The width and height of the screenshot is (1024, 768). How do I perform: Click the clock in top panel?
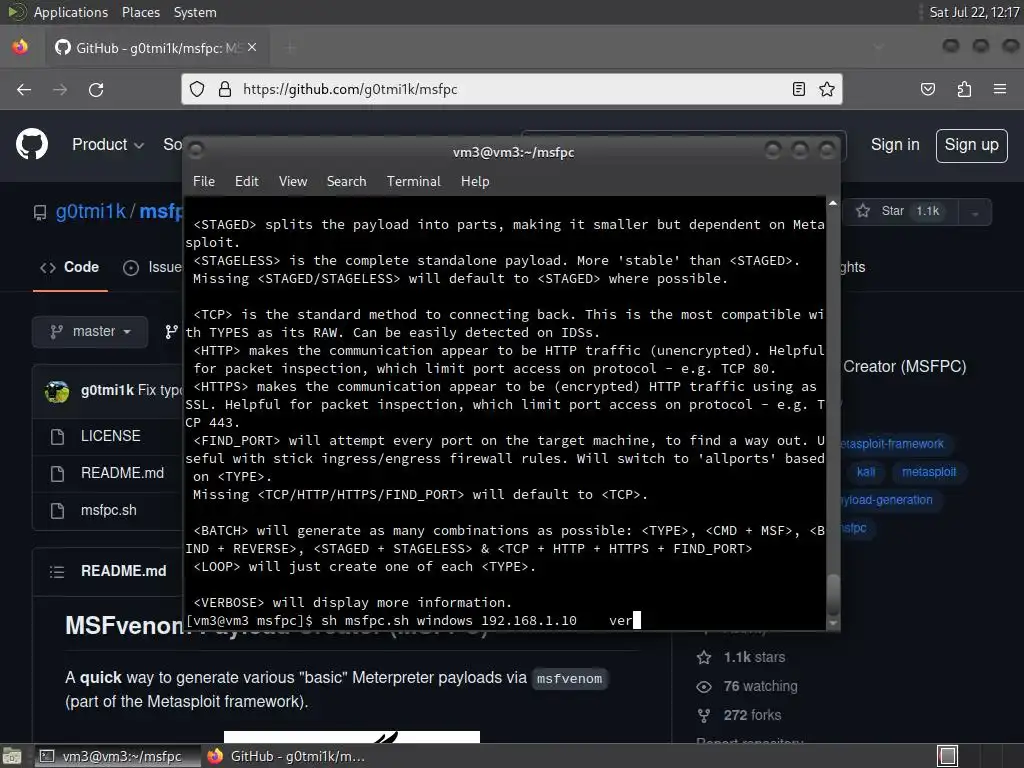point(974,12)
